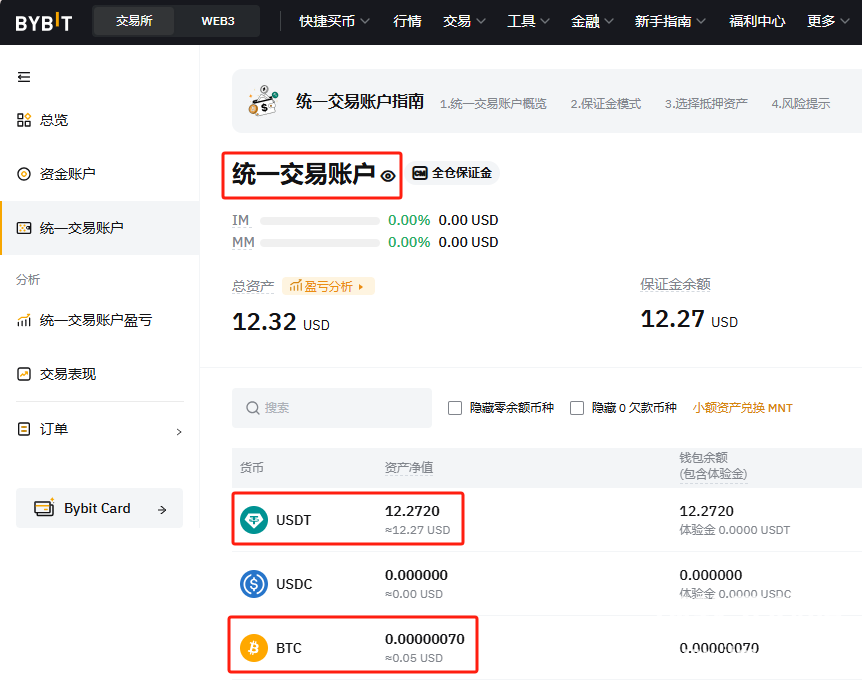
Task: Toggle balance visibility with the eye icon
Action: (388, 176)
